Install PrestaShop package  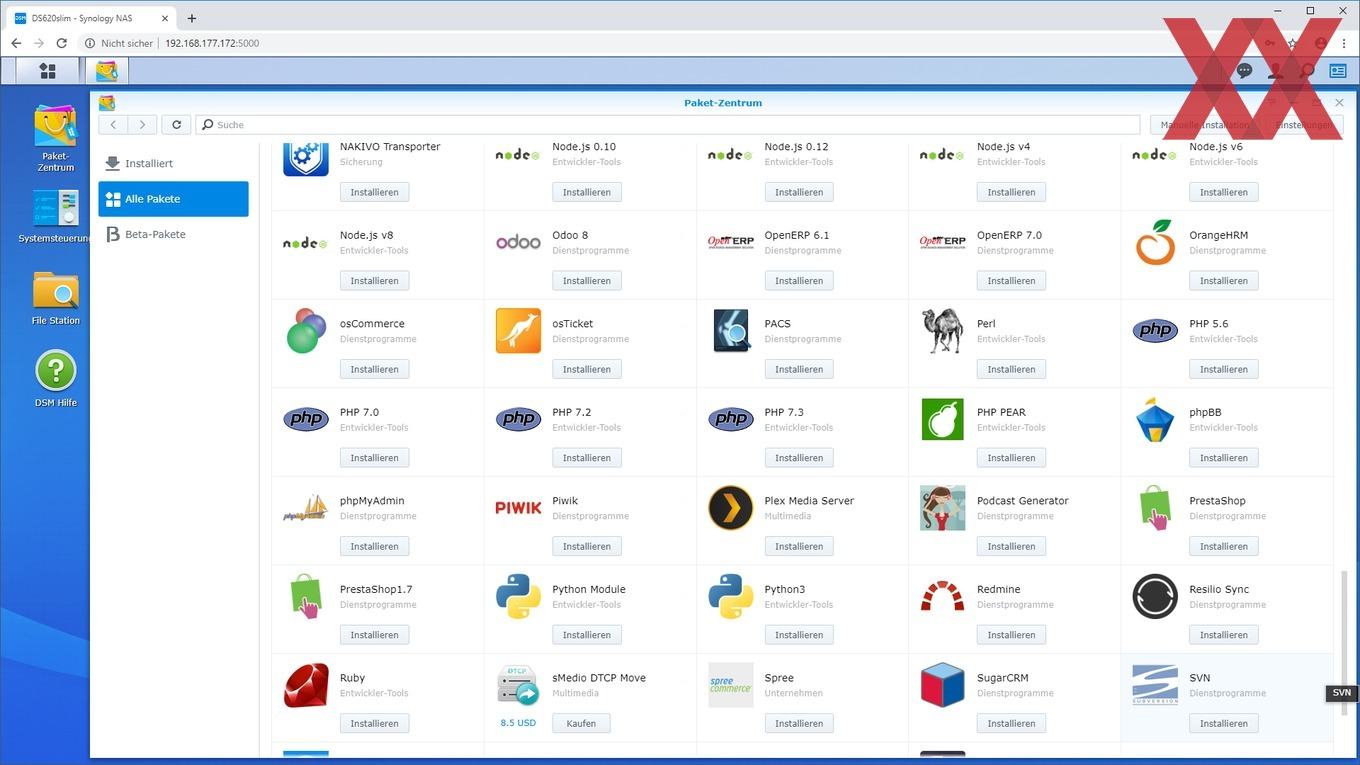pyautogui.click(x=1224, y=546)
